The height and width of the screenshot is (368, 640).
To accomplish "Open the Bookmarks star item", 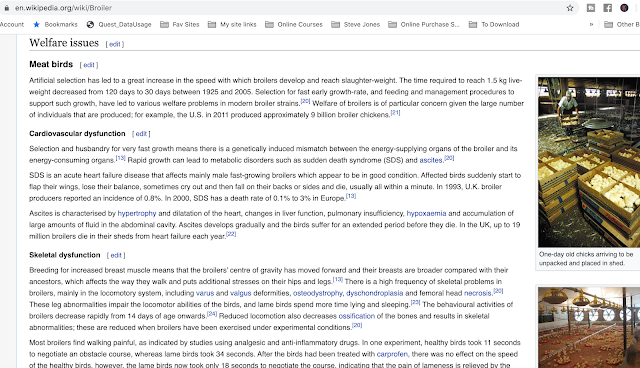I will [x=55, y=24].
